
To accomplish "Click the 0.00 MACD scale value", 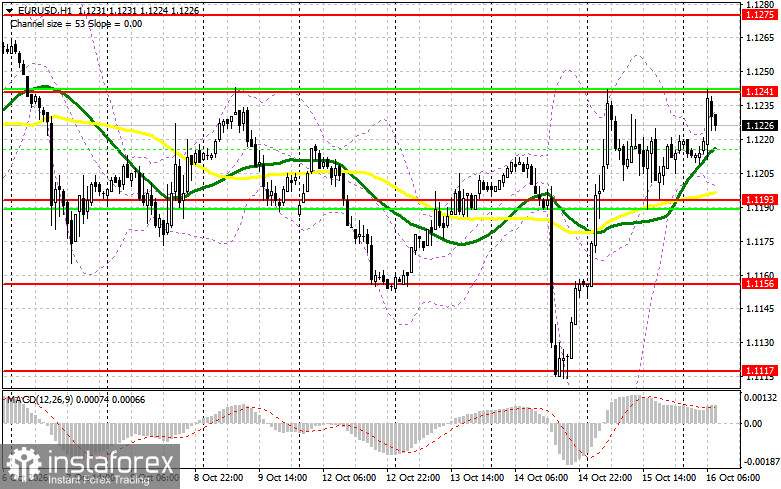I will pyautogui.click(x=753, y=424).
